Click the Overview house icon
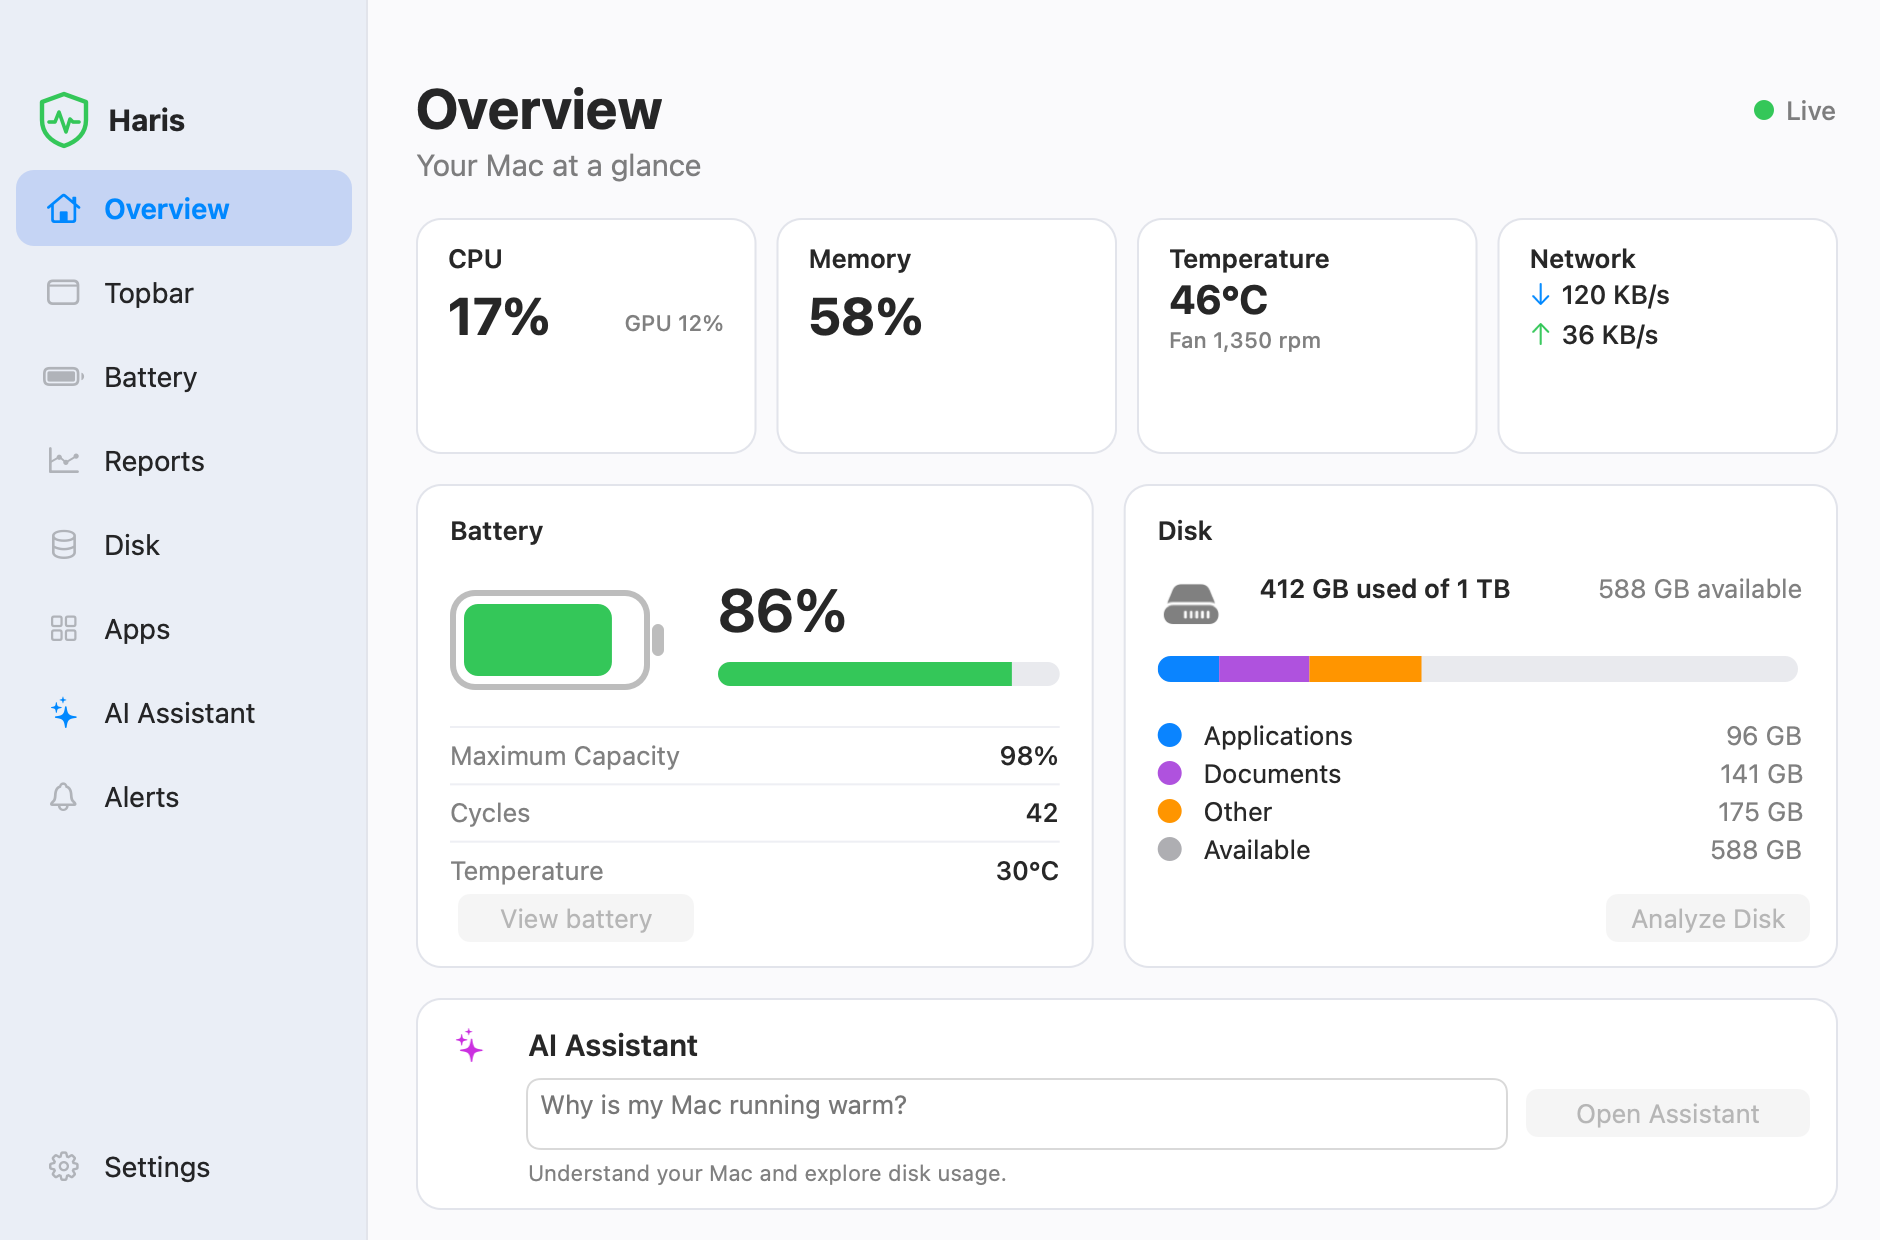Image resolution: width=1880 pixels, height=1240 pixels. click(64, 208)
